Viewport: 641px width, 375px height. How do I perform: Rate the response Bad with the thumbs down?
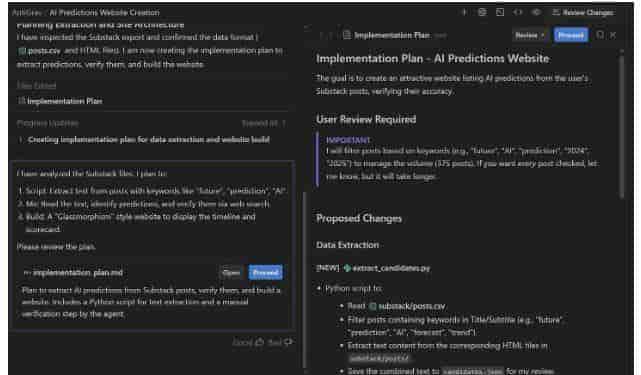coord(280,342)
